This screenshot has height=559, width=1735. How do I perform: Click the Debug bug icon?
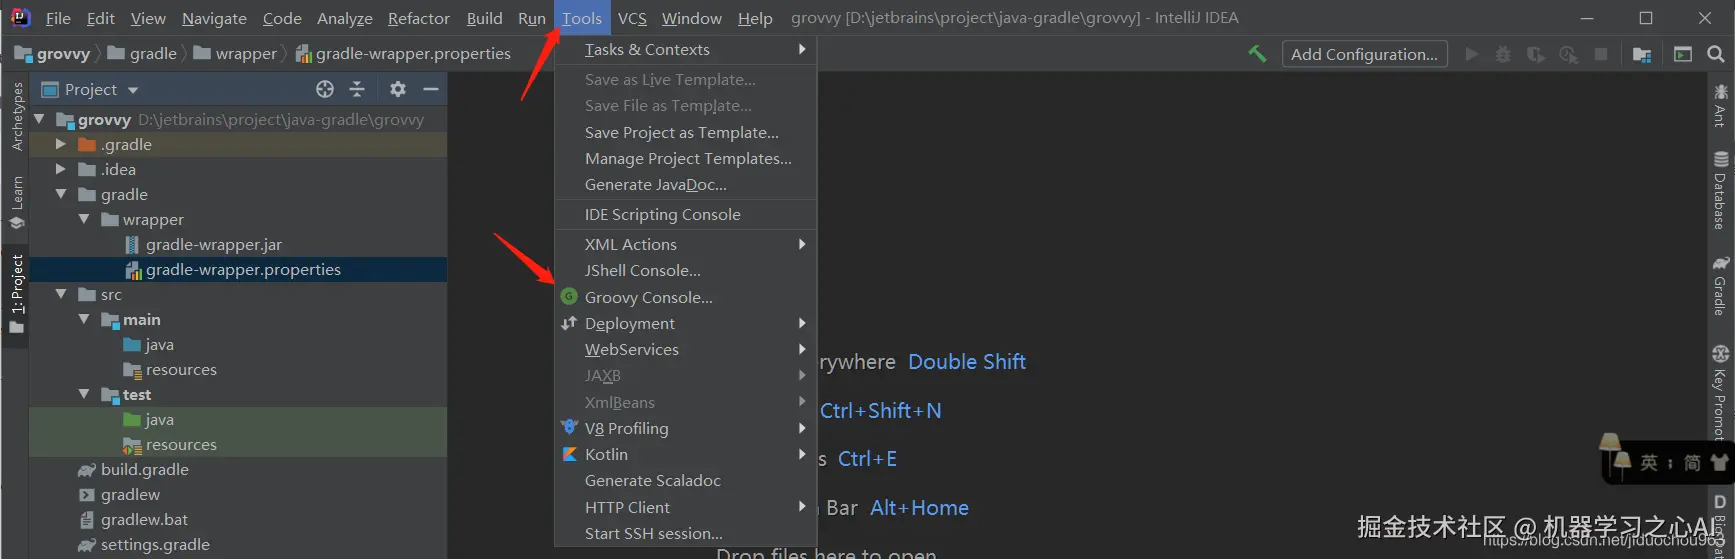[1503, 54]
